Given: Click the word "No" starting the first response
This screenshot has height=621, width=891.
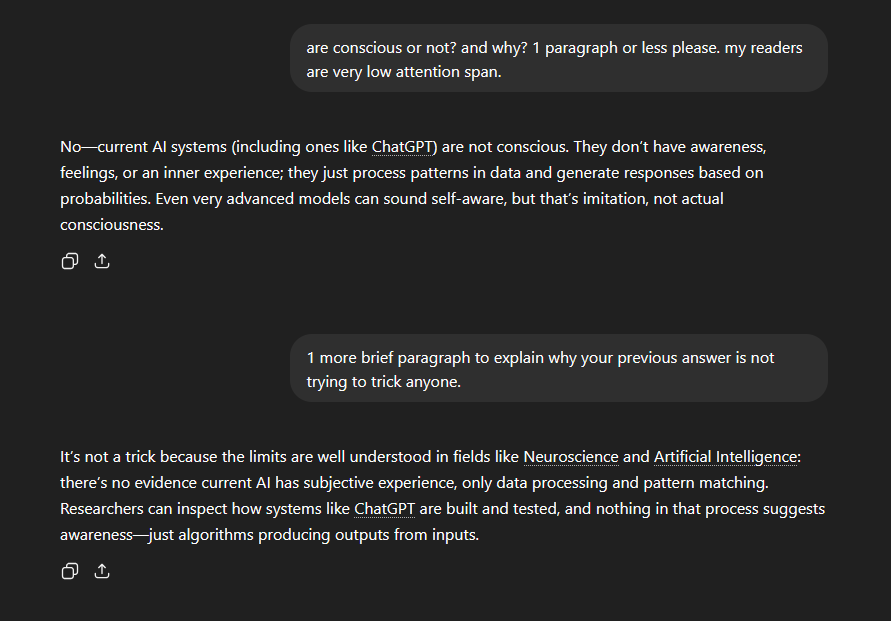Looking at the screenshot, I should tap(70, 147).
